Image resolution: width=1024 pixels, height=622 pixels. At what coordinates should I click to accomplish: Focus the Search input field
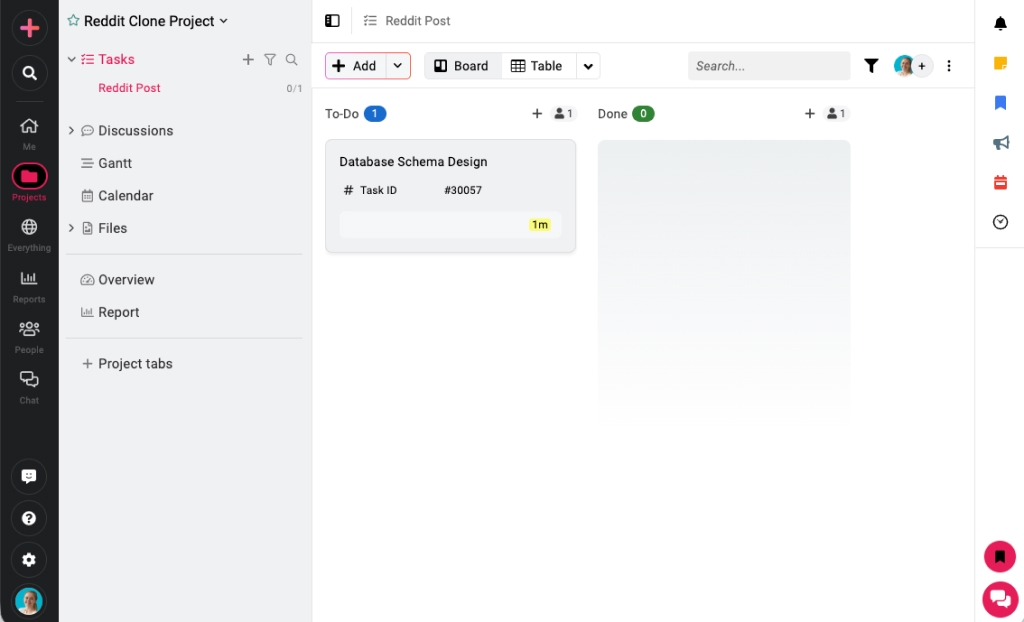click(769, 66)
